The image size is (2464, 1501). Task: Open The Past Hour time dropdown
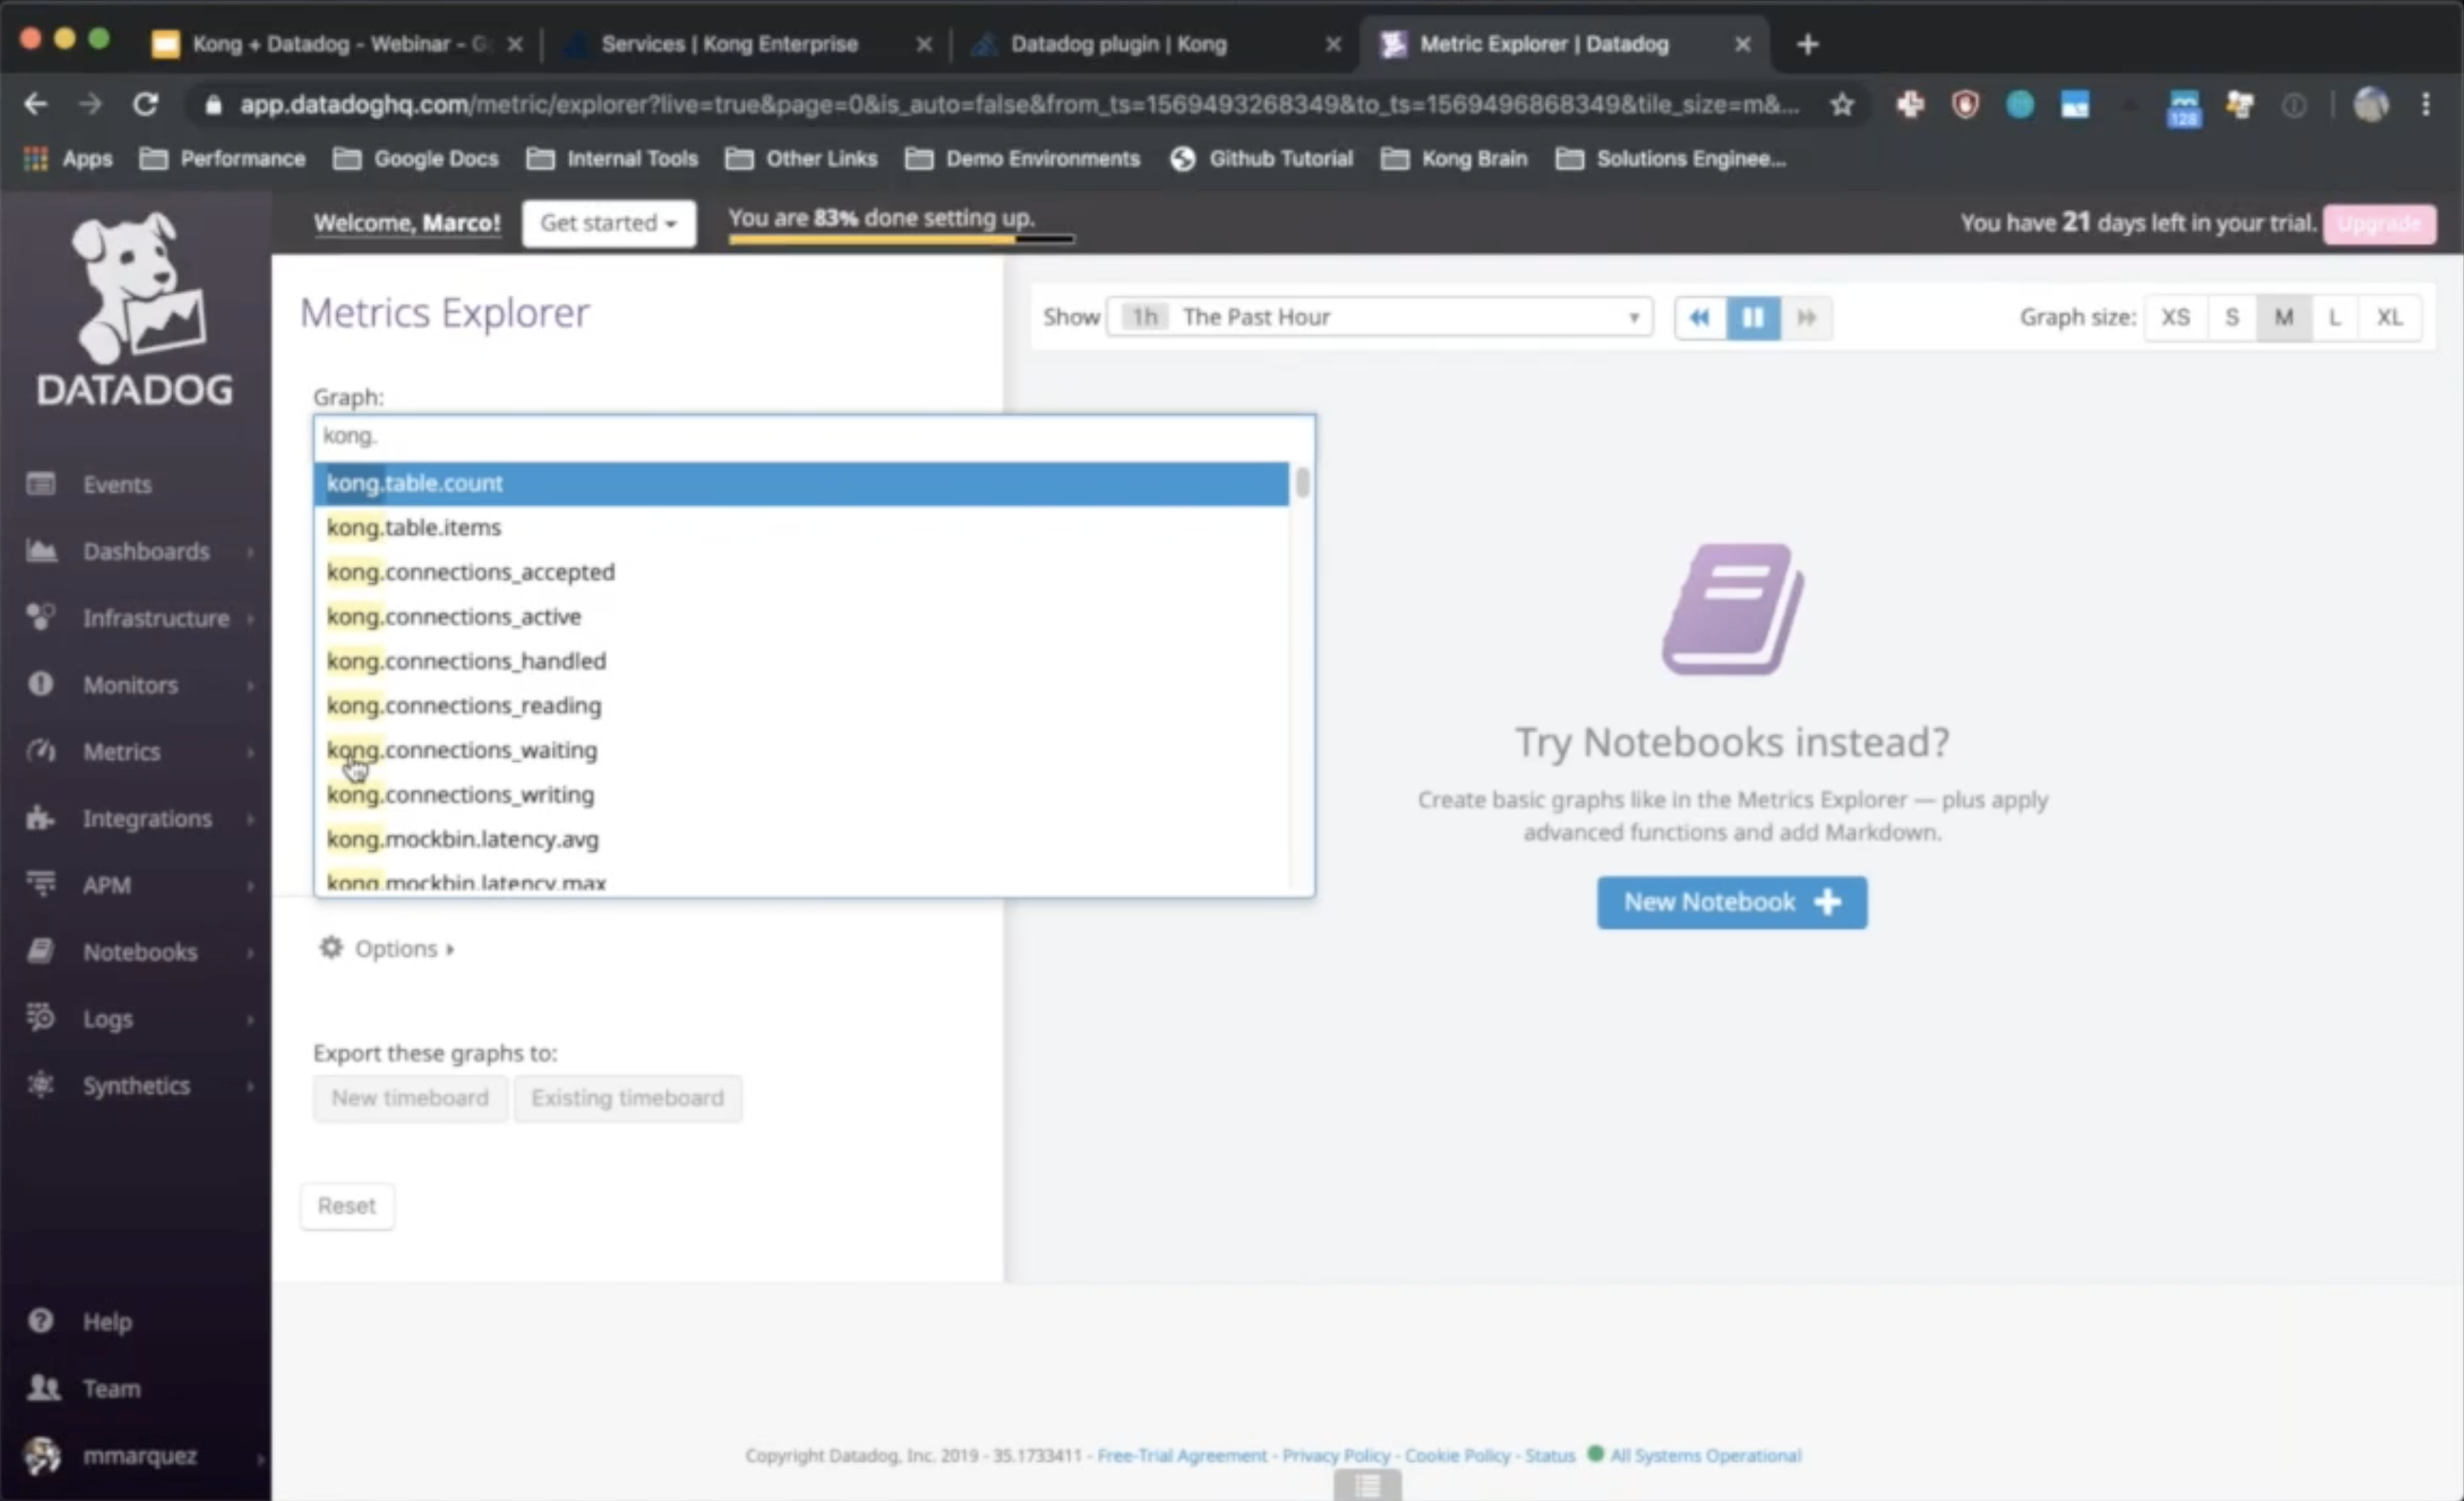[x=1379, y=317]
